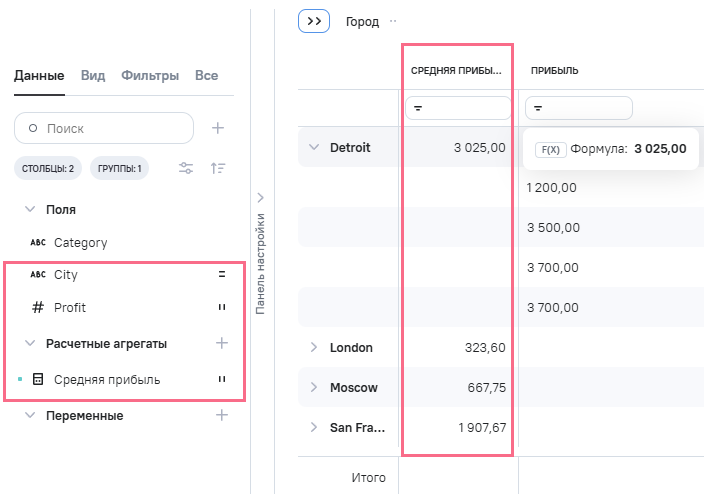Expand the San Francisco group row
Viewport: 704px width, 494px height.
(313, 427)
